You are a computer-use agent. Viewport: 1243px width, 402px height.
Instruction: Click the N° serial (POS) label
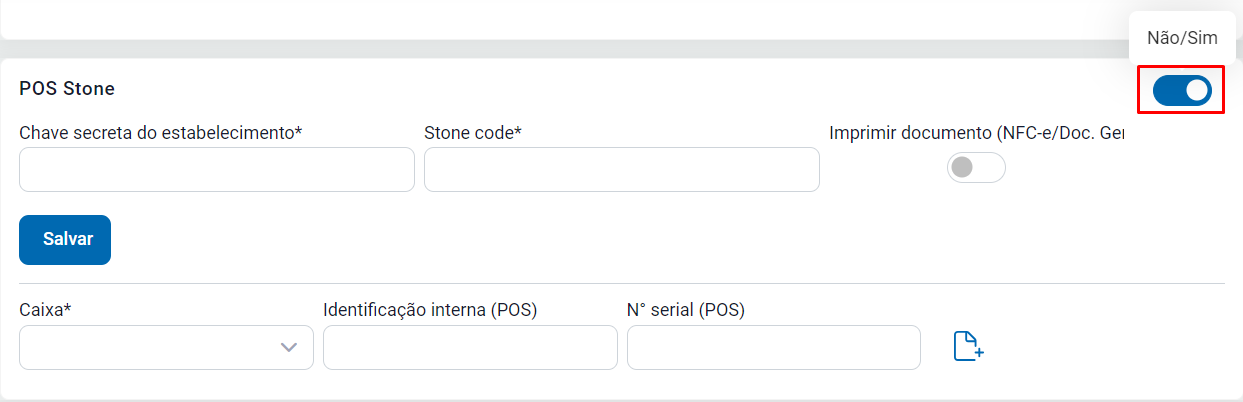point(686,310)
